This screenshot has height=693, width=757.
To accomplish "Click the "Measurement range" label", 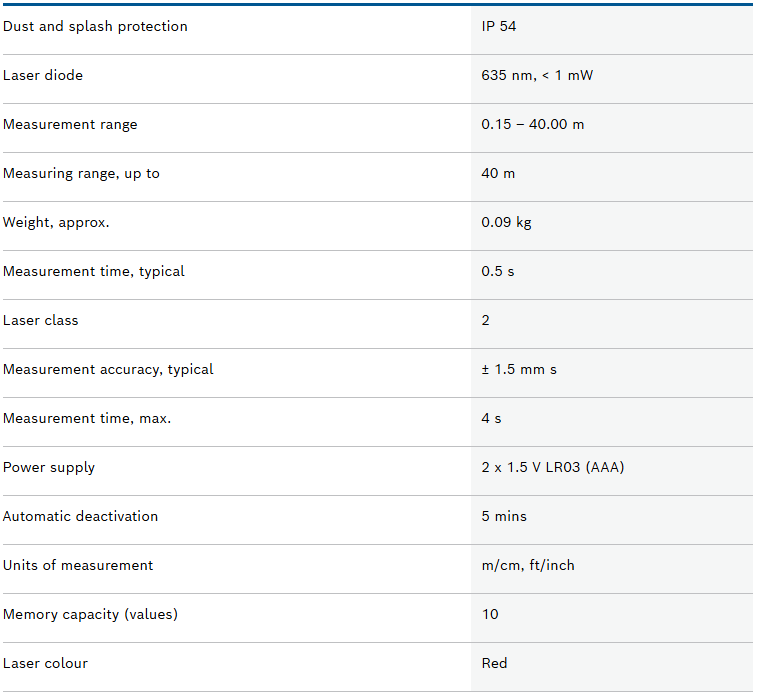I will point(70,125).
